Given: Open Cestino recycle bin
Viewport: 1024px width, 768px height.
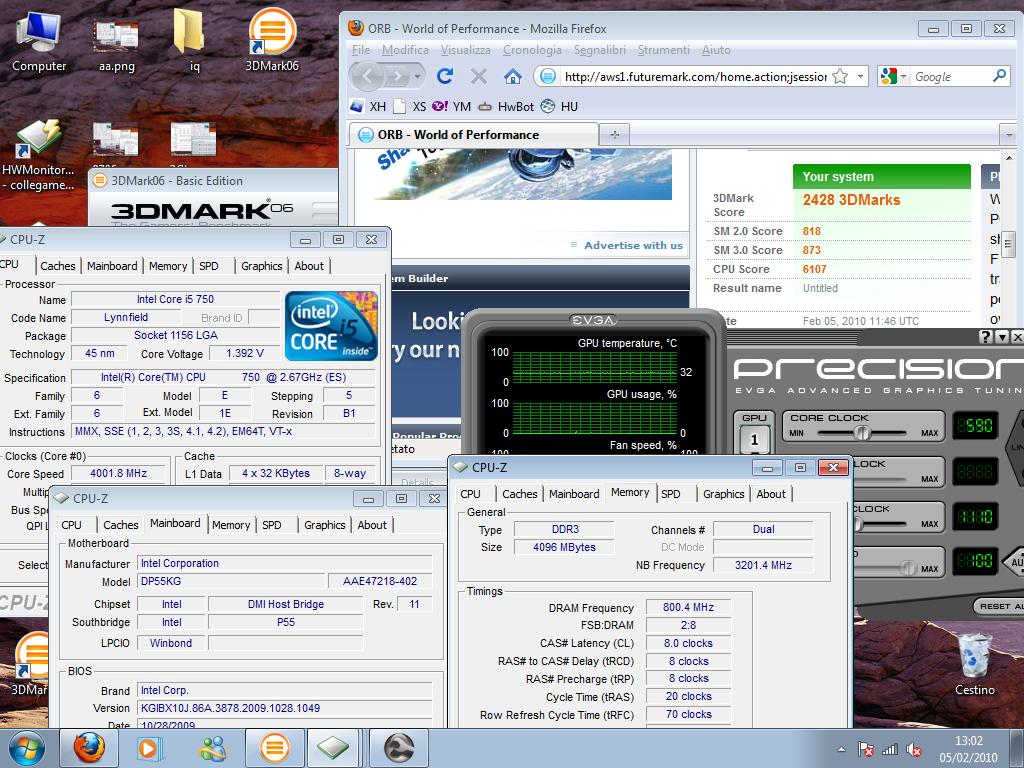Looking at the screenshot, I should pos(974,663).
